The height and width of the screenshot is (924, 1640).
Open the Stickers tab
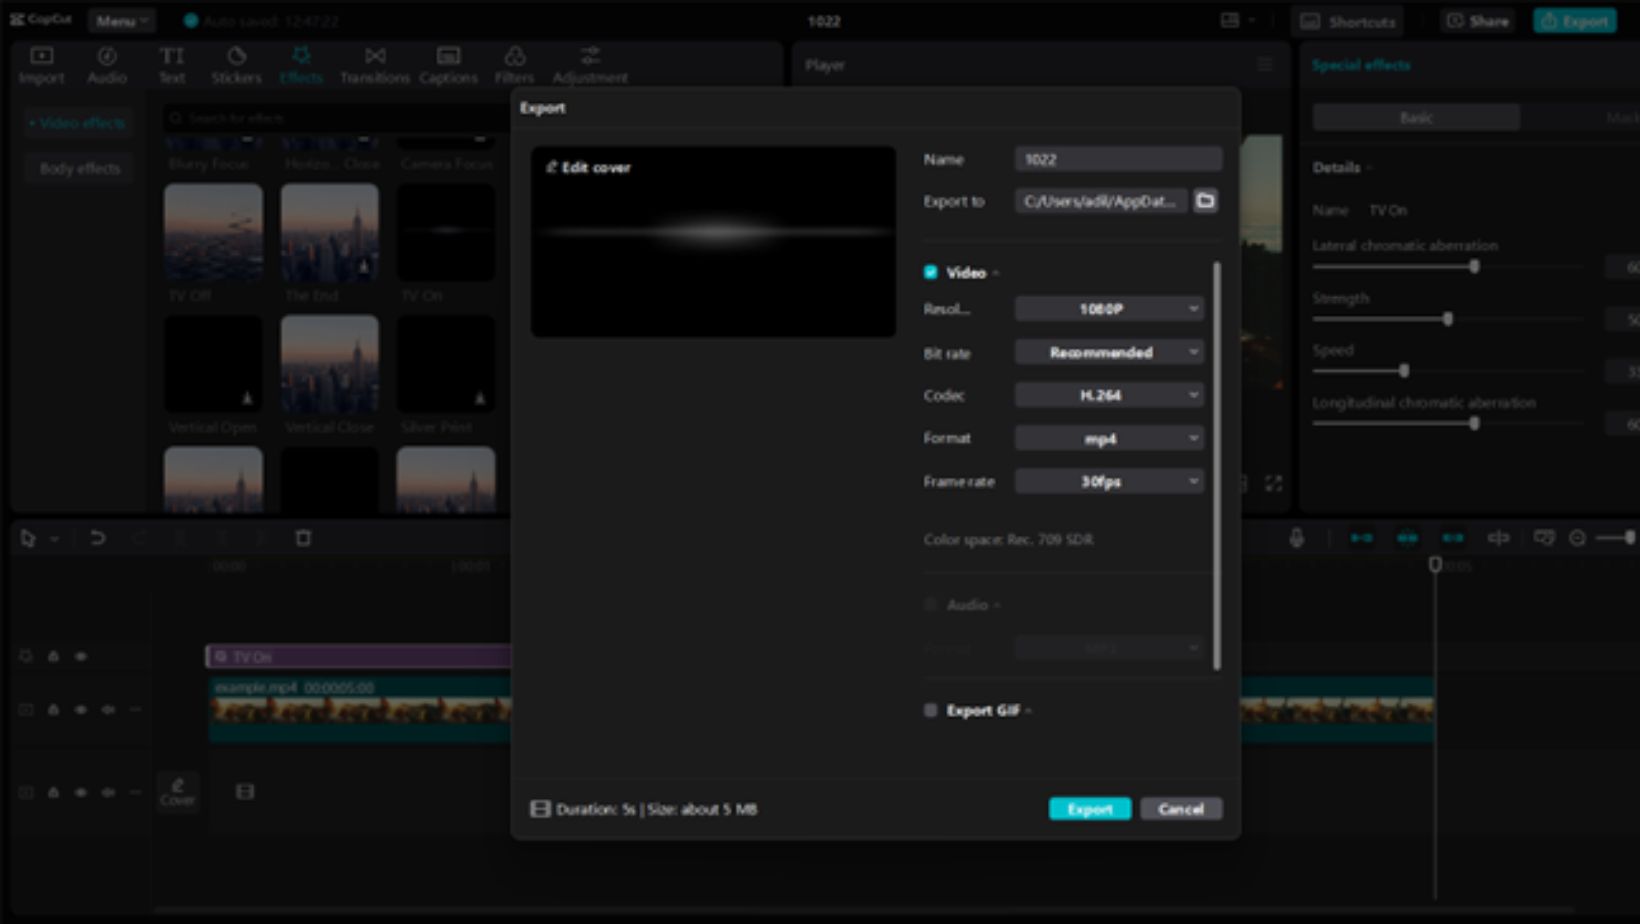[x=236, y=65]
